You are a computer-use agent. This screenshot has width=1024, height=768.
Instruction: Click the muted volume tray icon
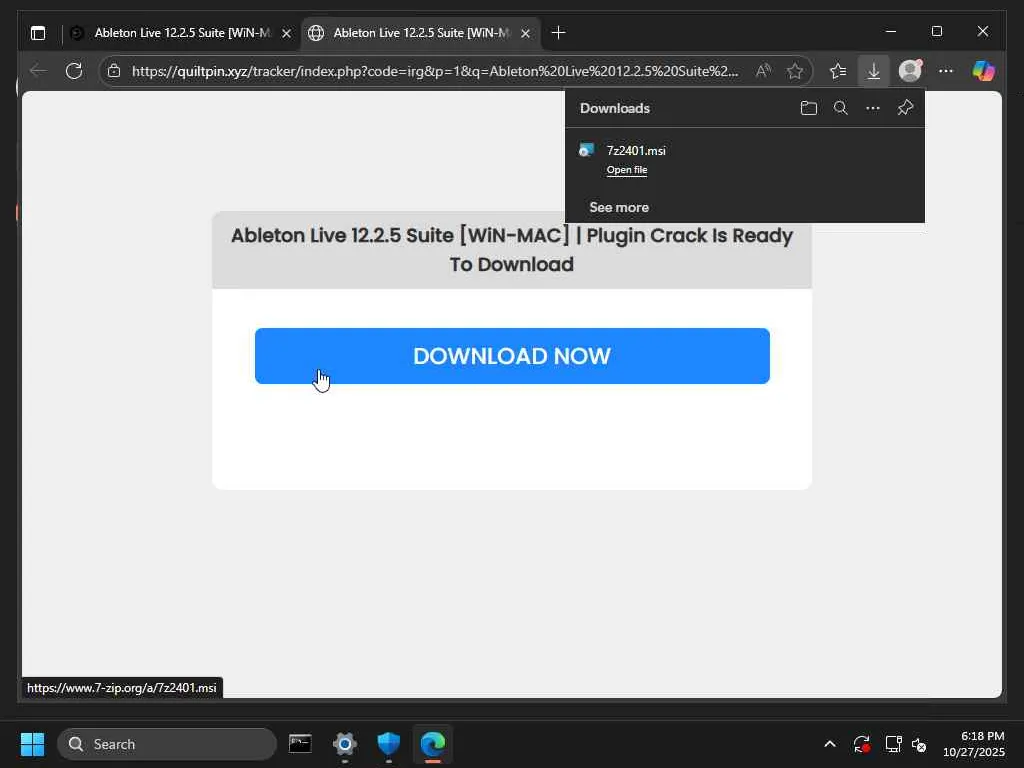[x=920, y=744]
